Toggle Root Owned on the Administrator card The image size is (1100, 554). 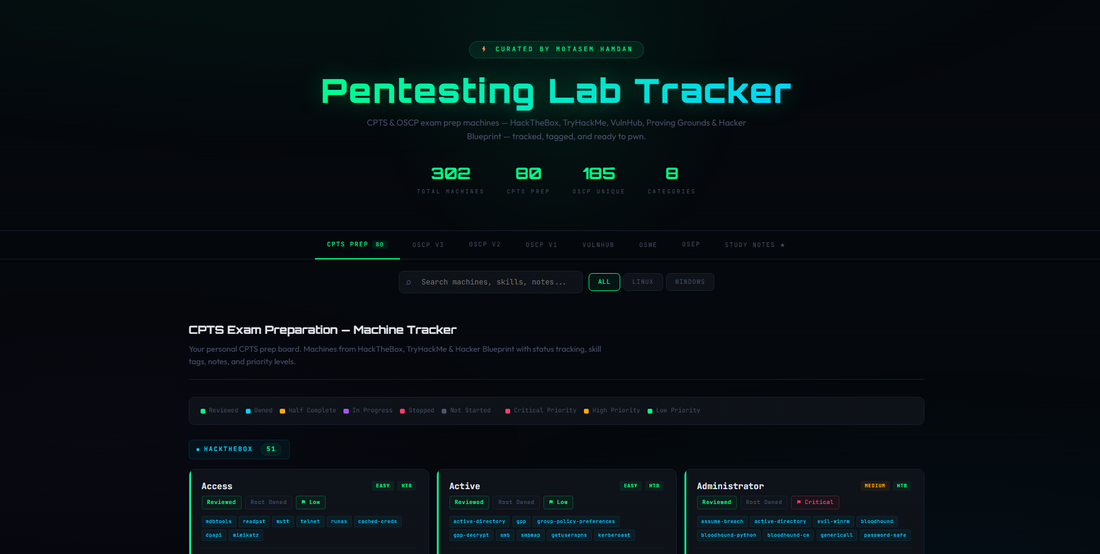(764, 502)
